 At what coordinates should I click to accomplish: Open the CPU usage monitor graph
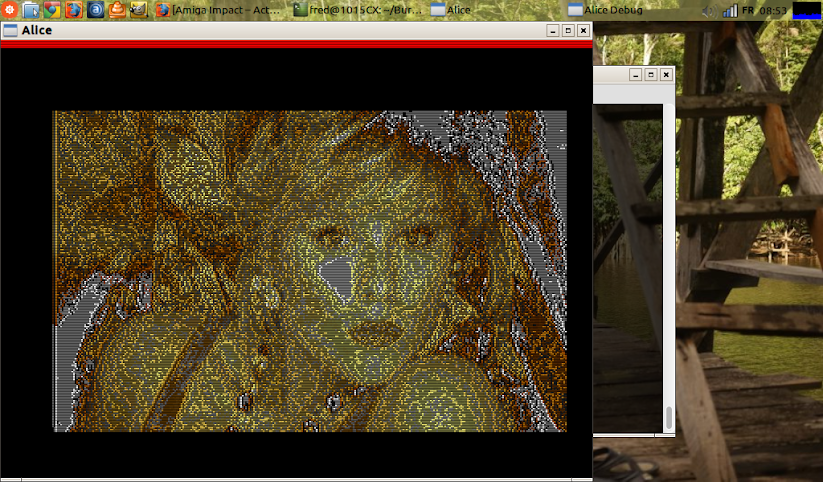[x=806, y=10]
